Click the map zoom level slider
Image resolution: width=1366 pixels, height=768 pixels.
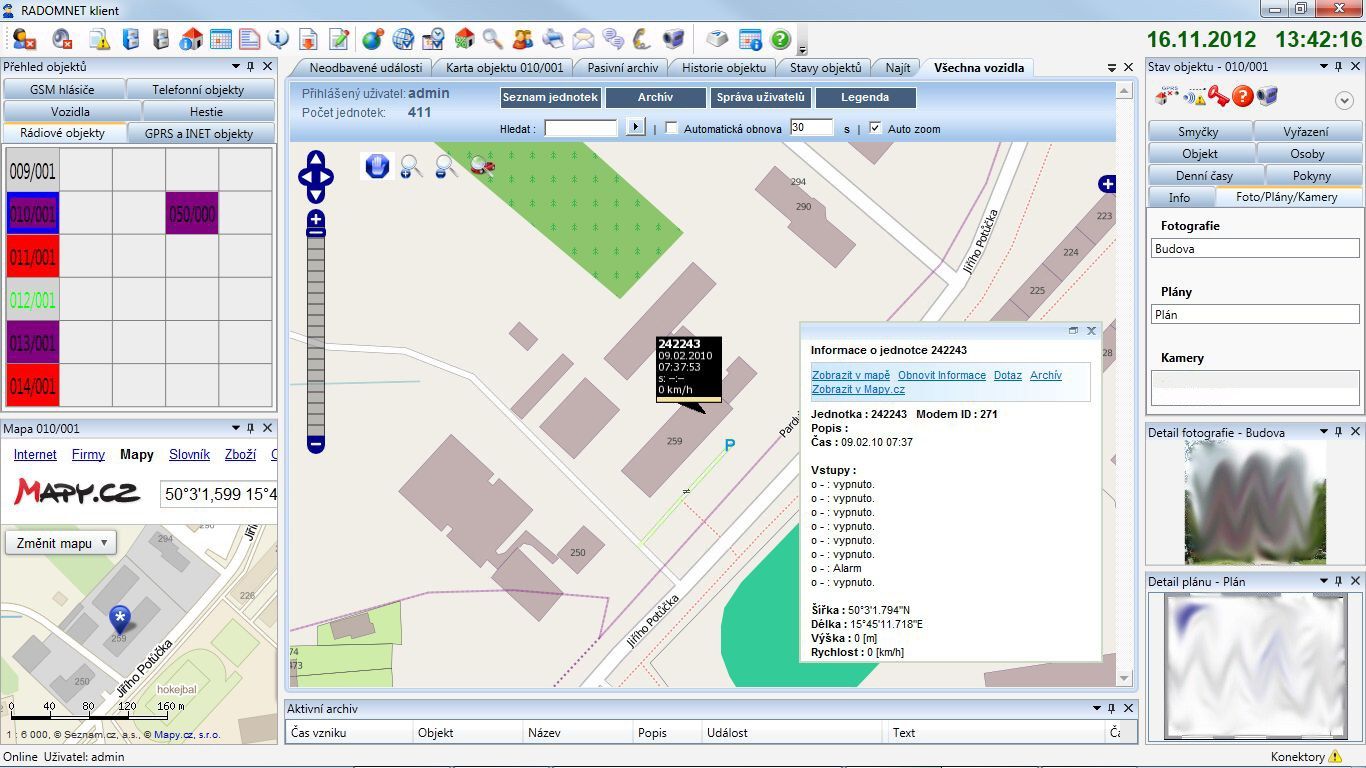click(316, 330)
